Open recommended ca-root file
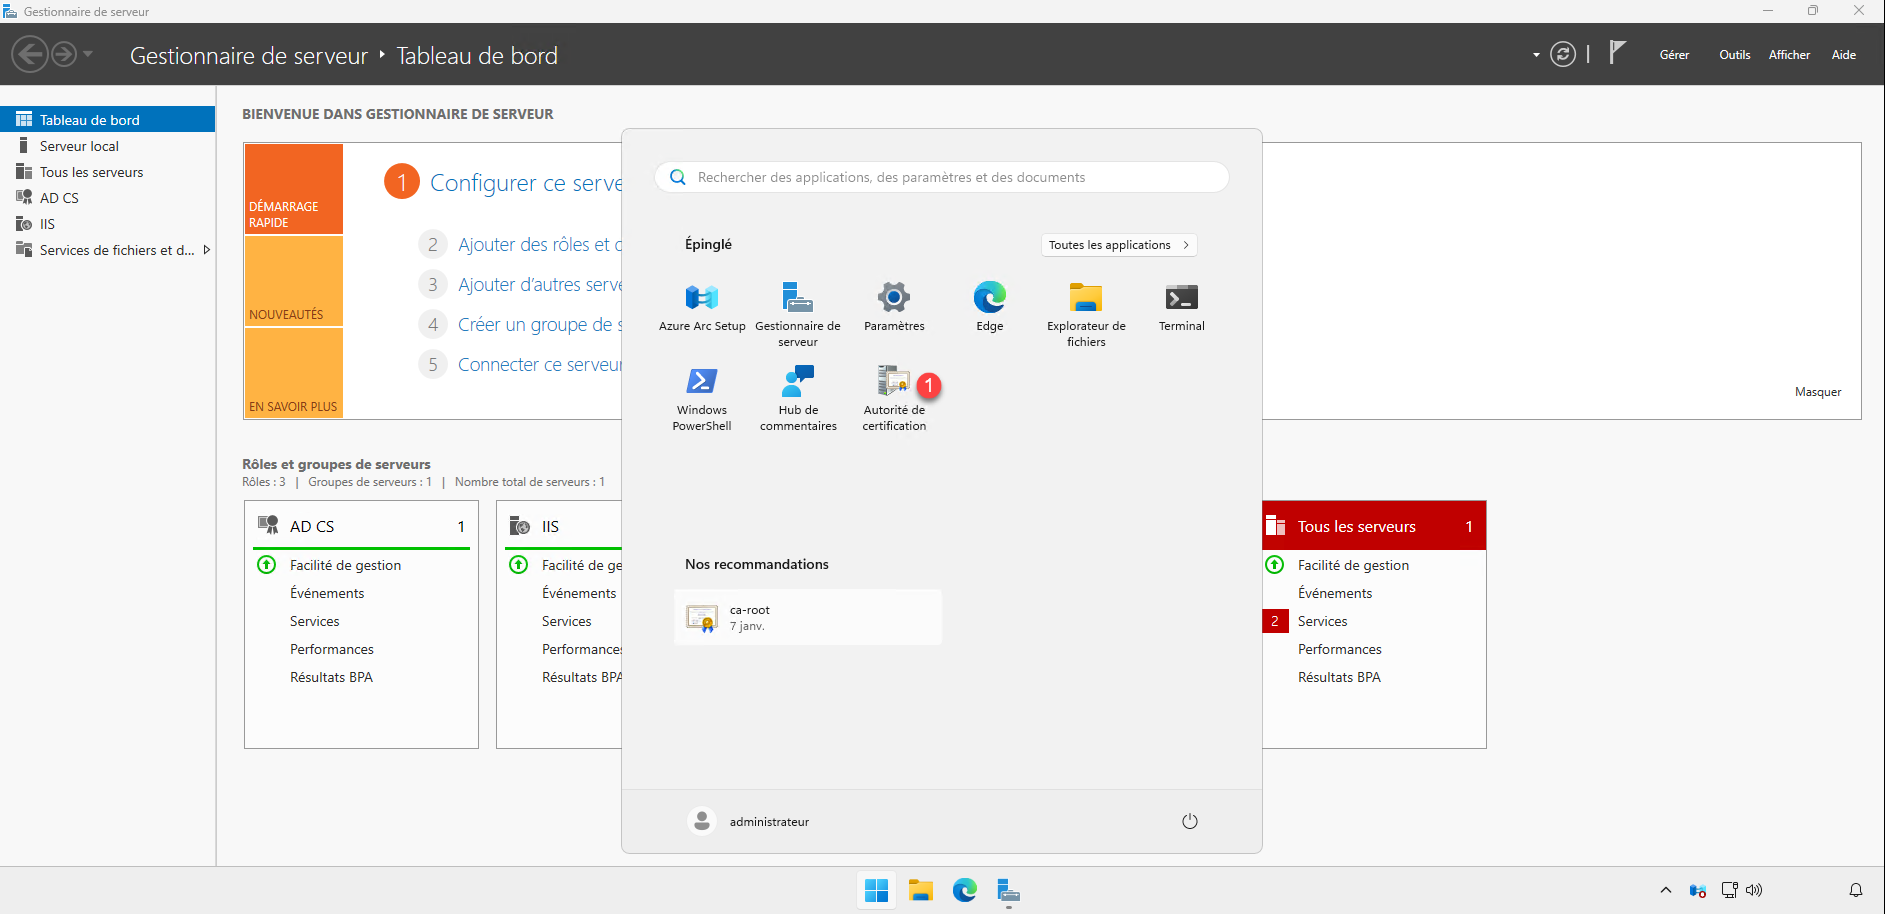The height and width of the screenshot is (914, 1885). (807, 617)
